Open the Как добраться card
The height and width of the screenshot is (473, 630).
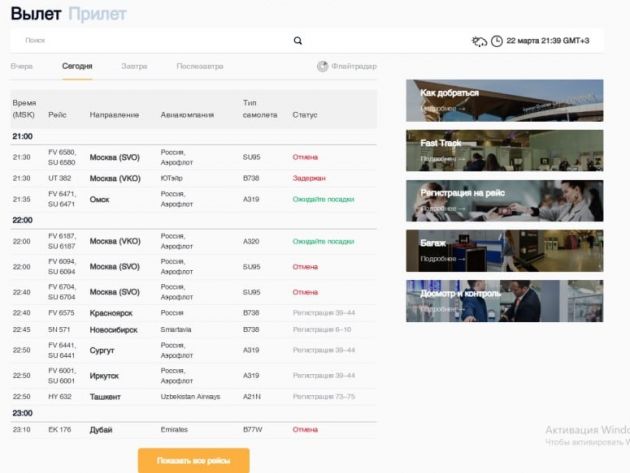[x=504, y=100]
